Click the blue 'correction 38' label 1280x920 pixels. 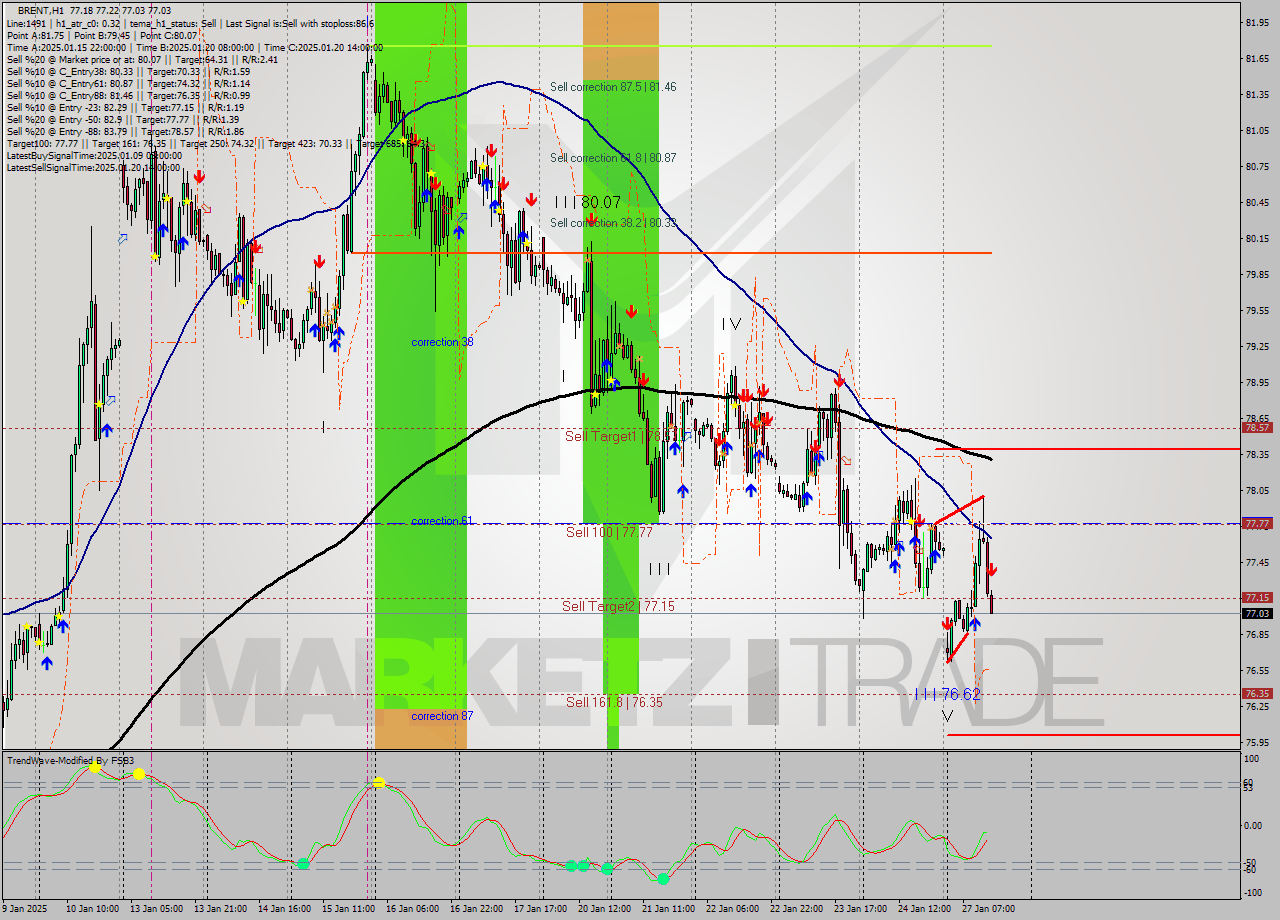442,342
